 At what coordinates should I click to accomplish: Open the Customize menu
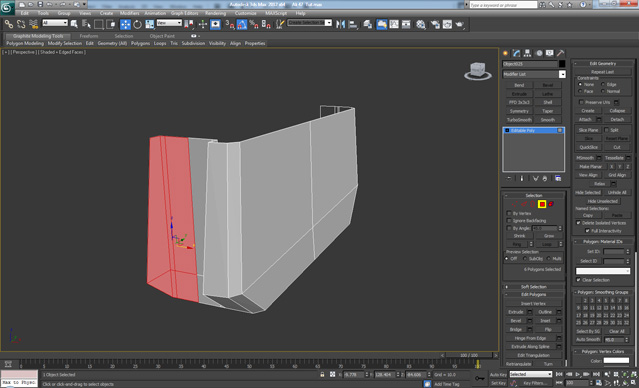coord(246,13)
